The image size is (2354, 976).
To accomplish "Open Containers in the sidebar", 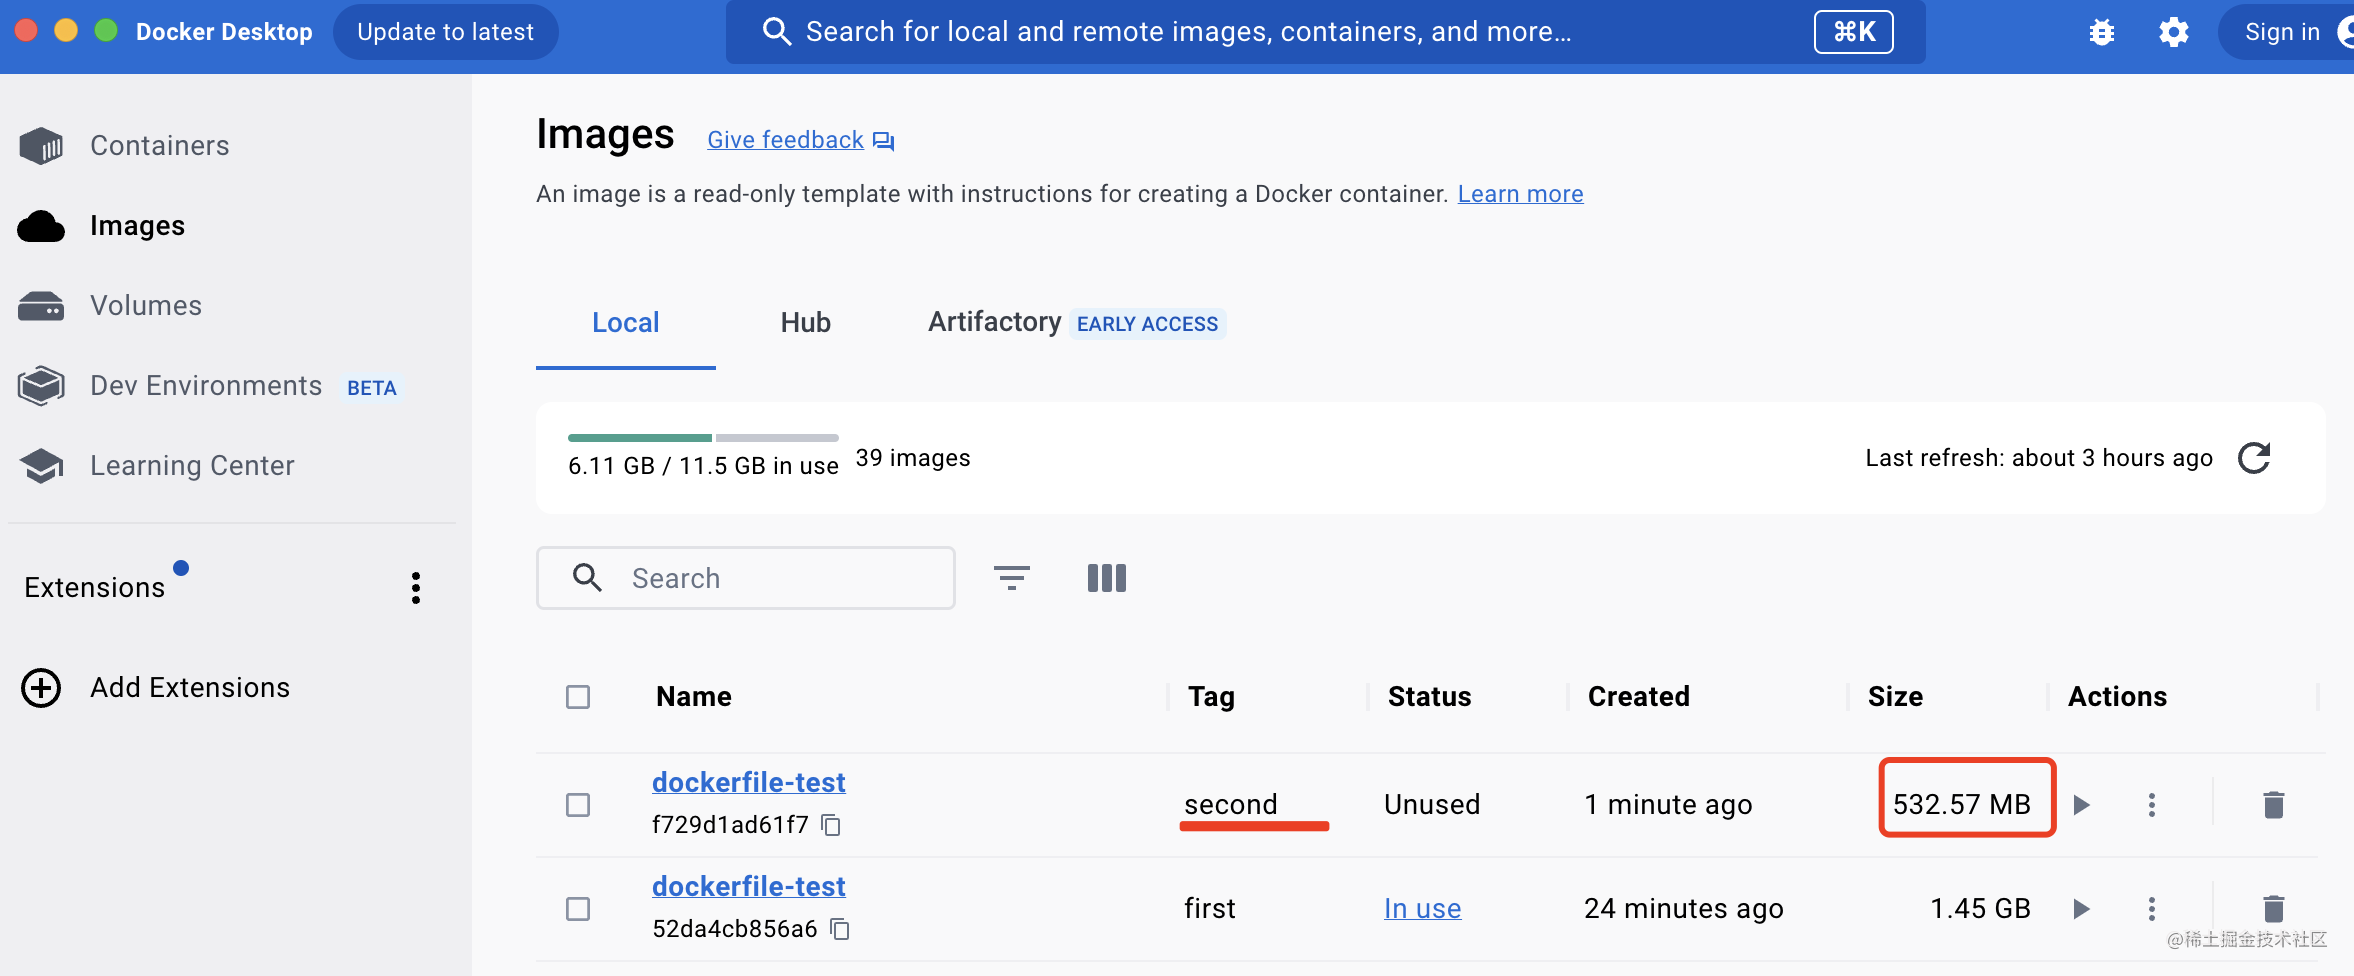I will 160,146.
